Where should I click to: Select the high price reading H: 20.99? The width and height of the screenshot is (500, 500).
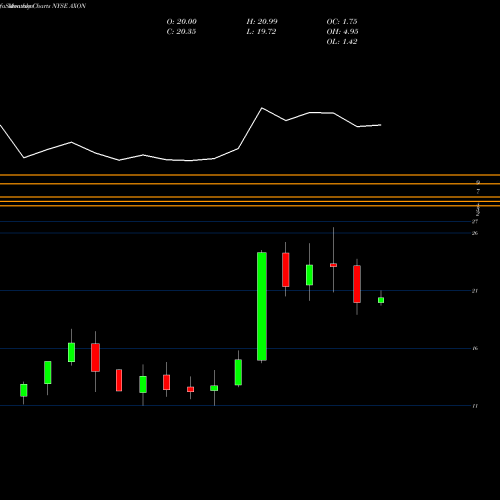(x=262, y=22)
